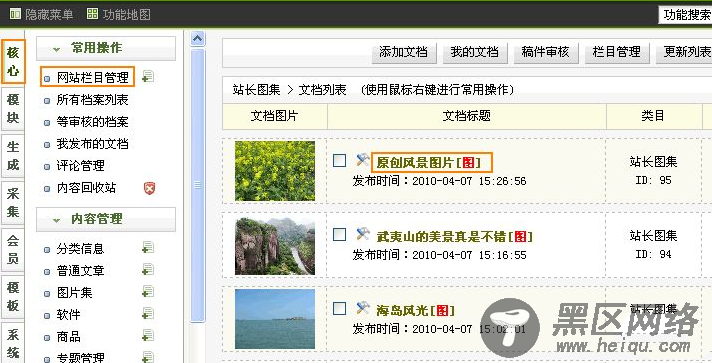Click the yellow flower field thumbnail

coord(275,171)
